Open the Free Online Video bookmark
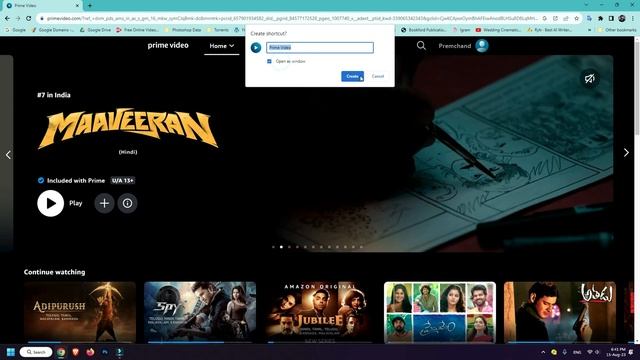 click(138, 30)
